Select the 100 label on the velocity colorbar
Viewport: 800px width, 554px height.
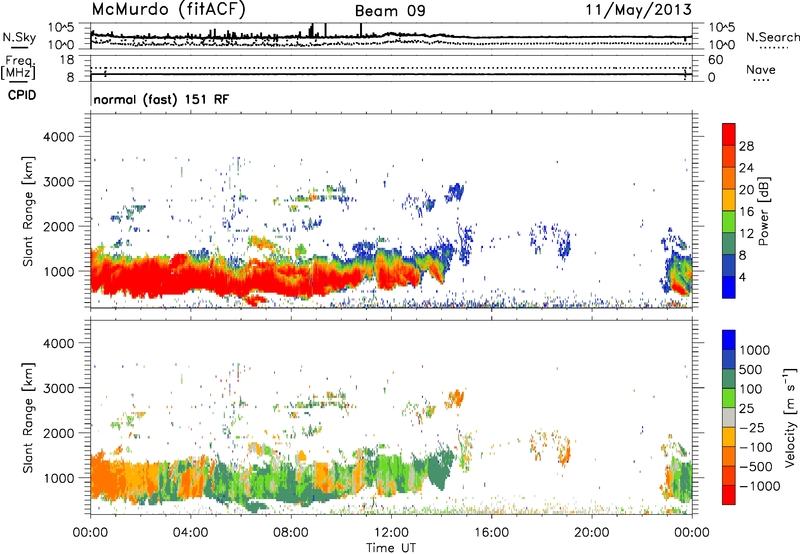click(751, 389)
